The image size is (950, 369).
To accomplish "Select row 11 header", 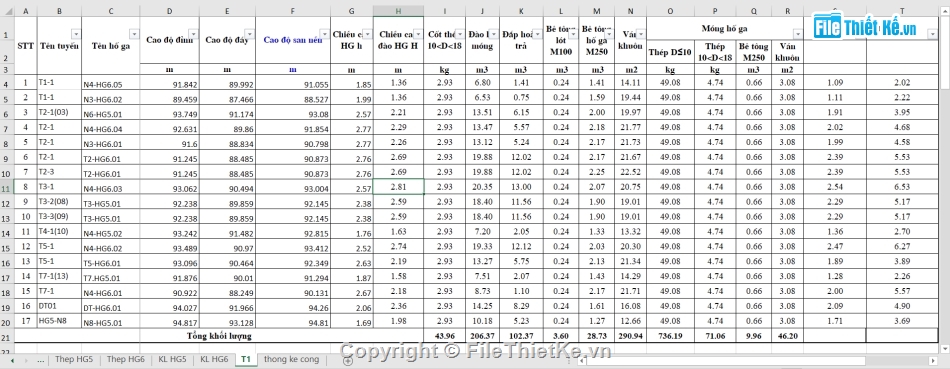I will click(7, 187).
